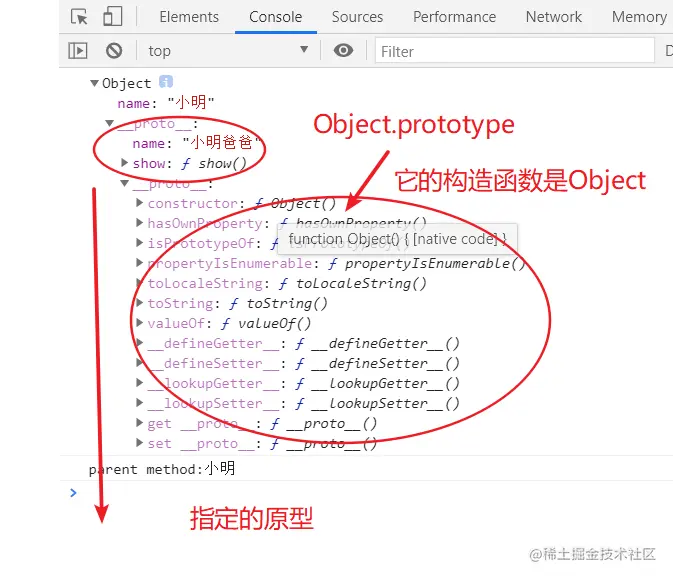This screenshot has height=579, width=673.
Task: Collapse the nested second __proto__ node
Action: [125, 183]
